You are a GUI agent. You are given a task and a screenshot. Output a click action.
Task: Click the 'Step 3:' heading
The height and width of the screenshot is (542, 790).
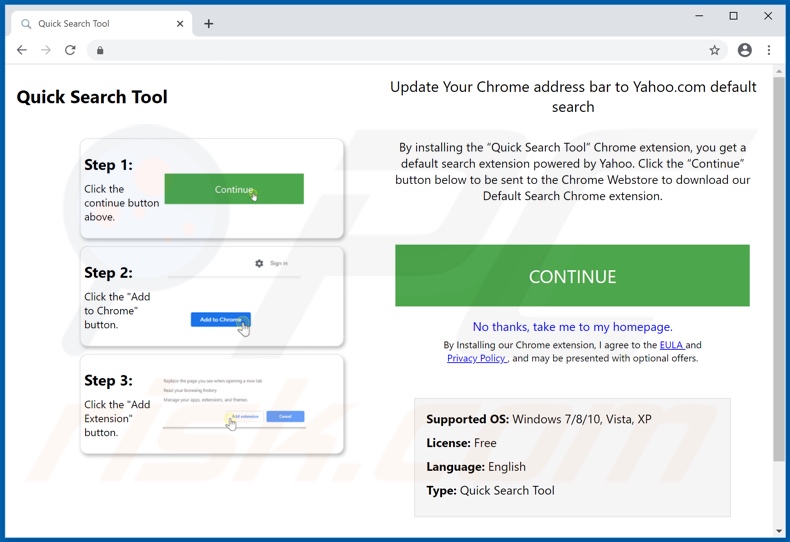tap(108, 380)
